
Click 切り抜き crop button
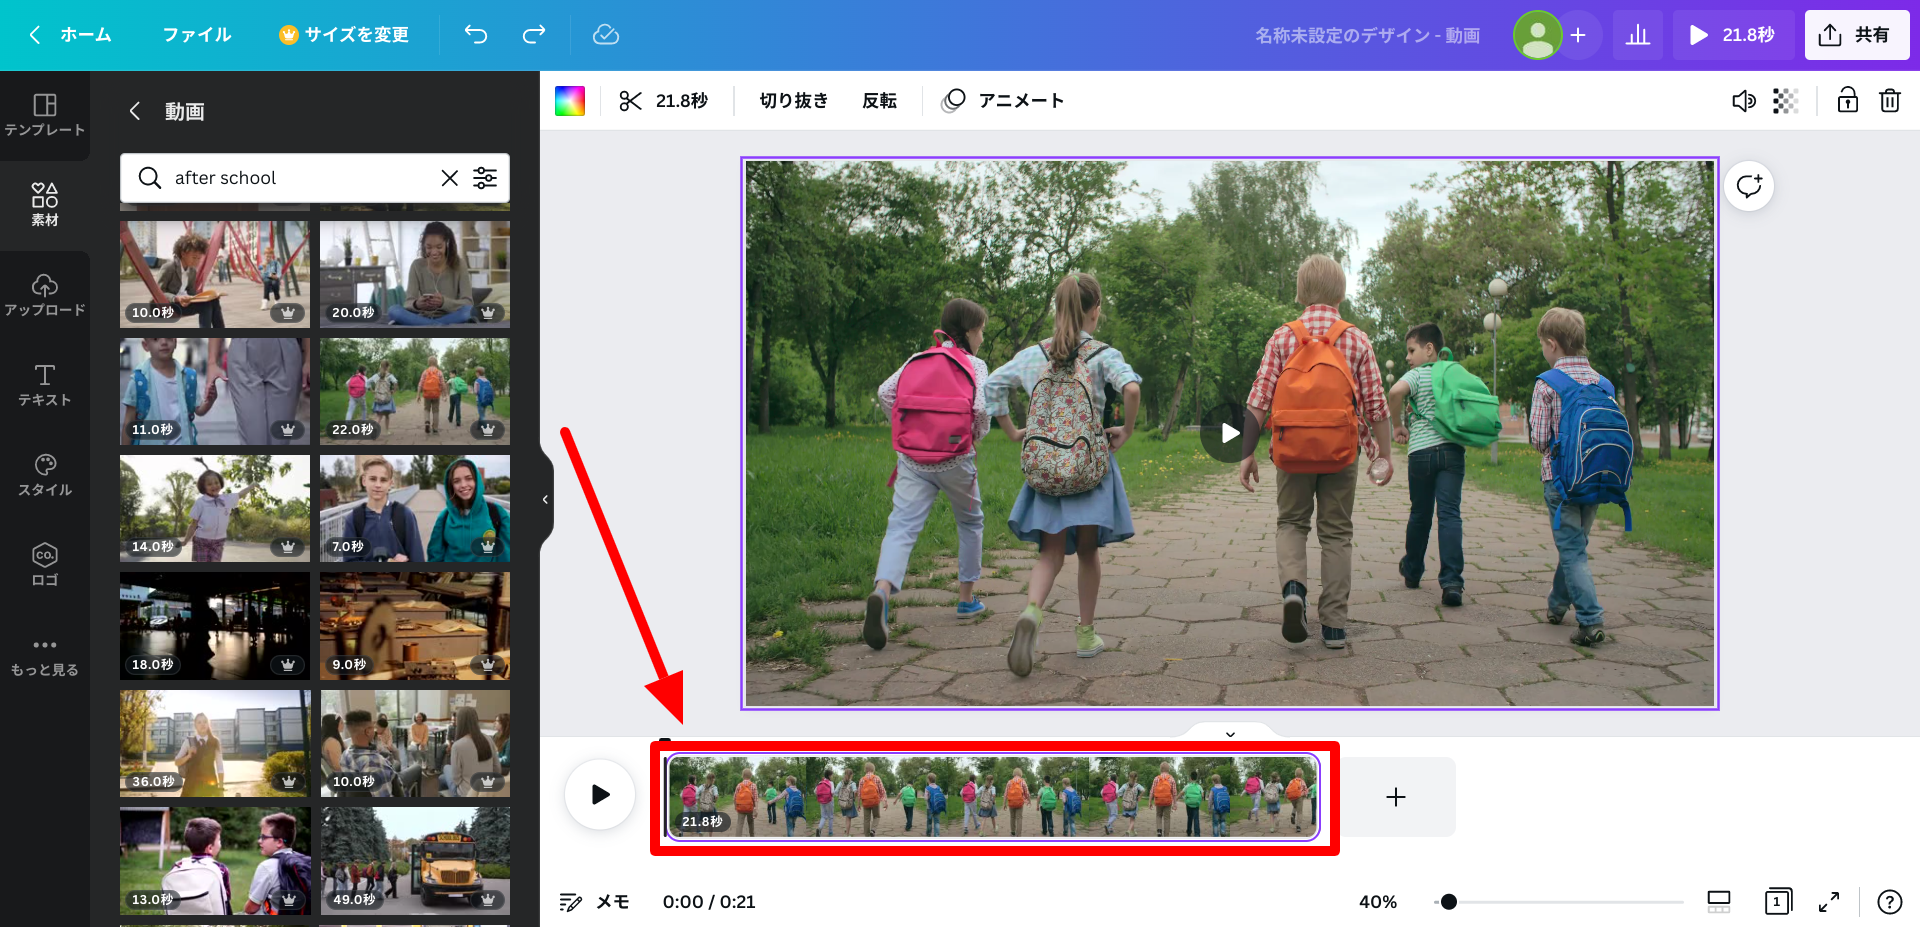[794, 100]
